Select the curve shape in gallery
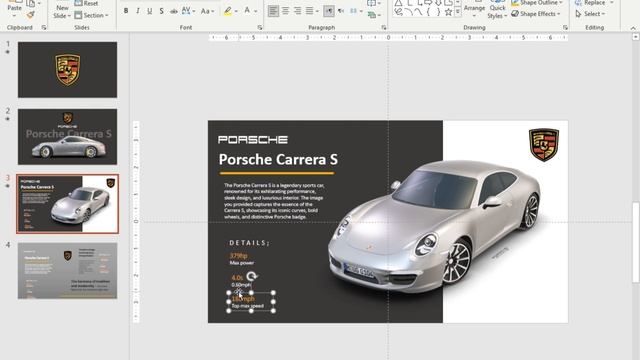The height and width of the screenshot is (360, 640). tap(418, 12)
